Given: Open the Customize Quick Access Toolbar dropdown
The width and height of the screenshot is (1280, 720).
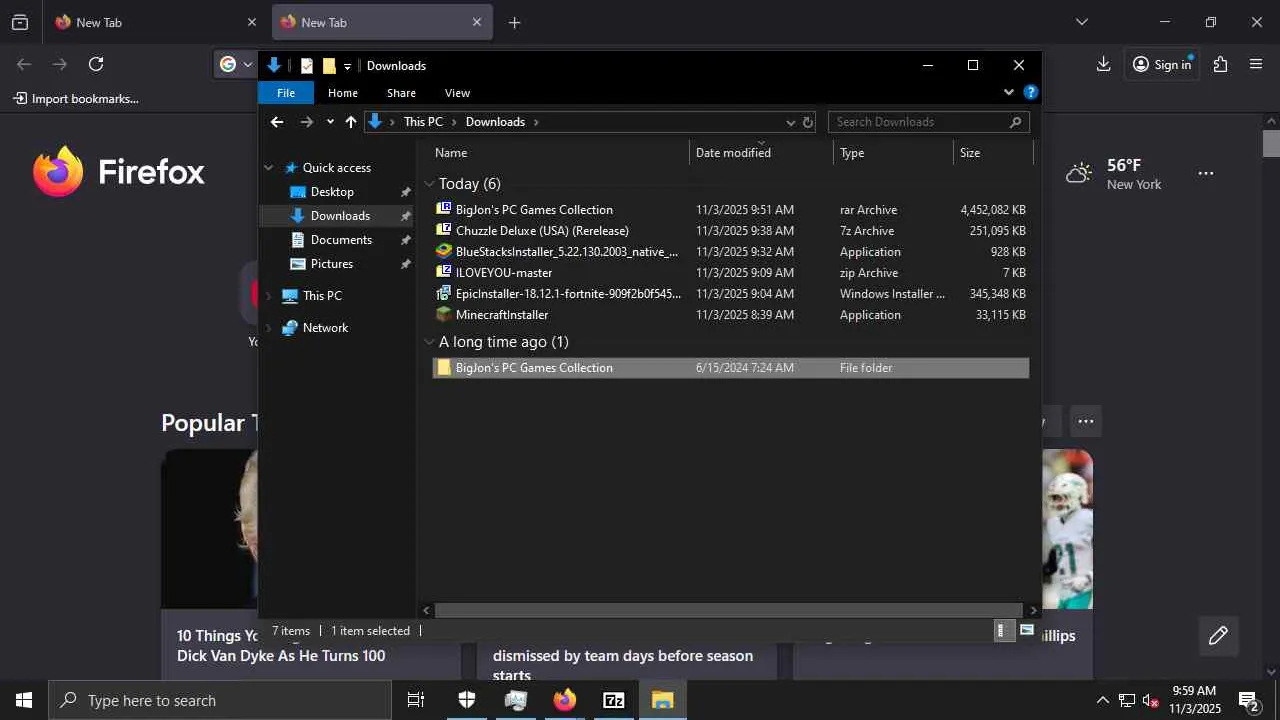Looking at the screenshot, I should click(347, 67).
